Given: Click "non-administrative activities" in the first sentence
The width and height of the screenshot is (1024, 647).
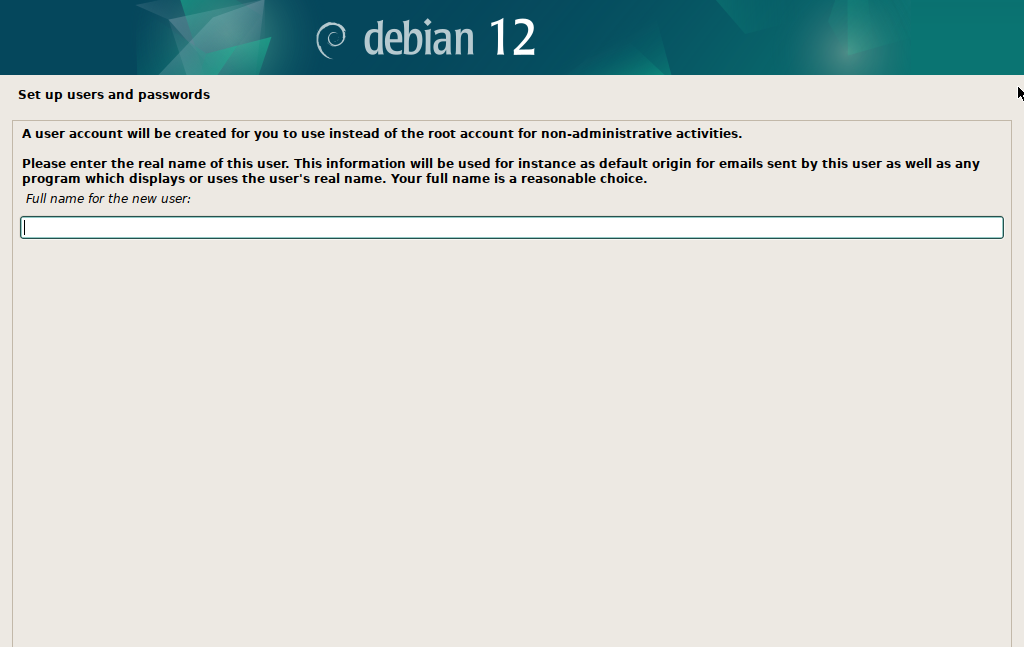Looking at the screenshot, I should point(640,134).
